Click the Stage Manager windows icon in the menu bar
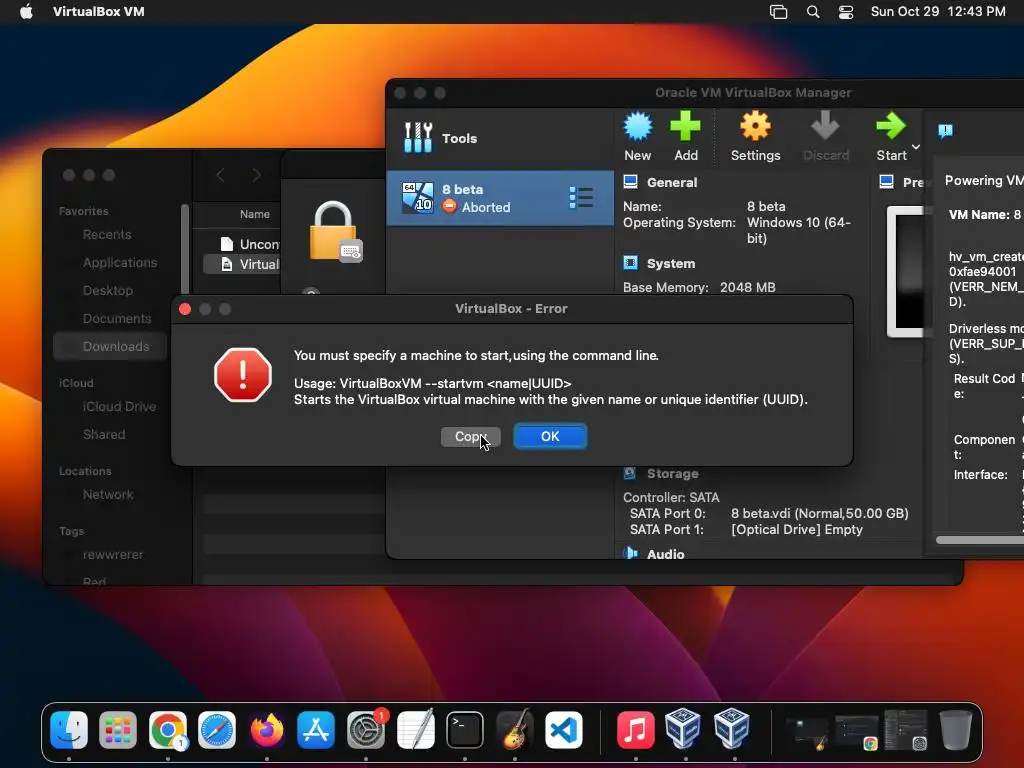 (x=778, y=12)
